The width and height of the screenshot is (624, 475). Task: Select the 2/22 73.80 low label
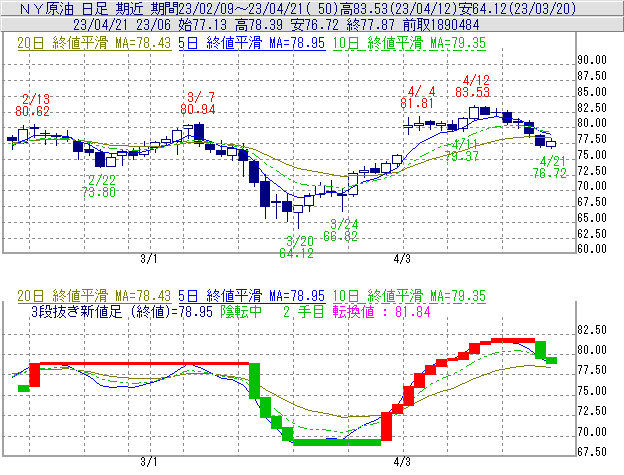click(x=99, y=186)
